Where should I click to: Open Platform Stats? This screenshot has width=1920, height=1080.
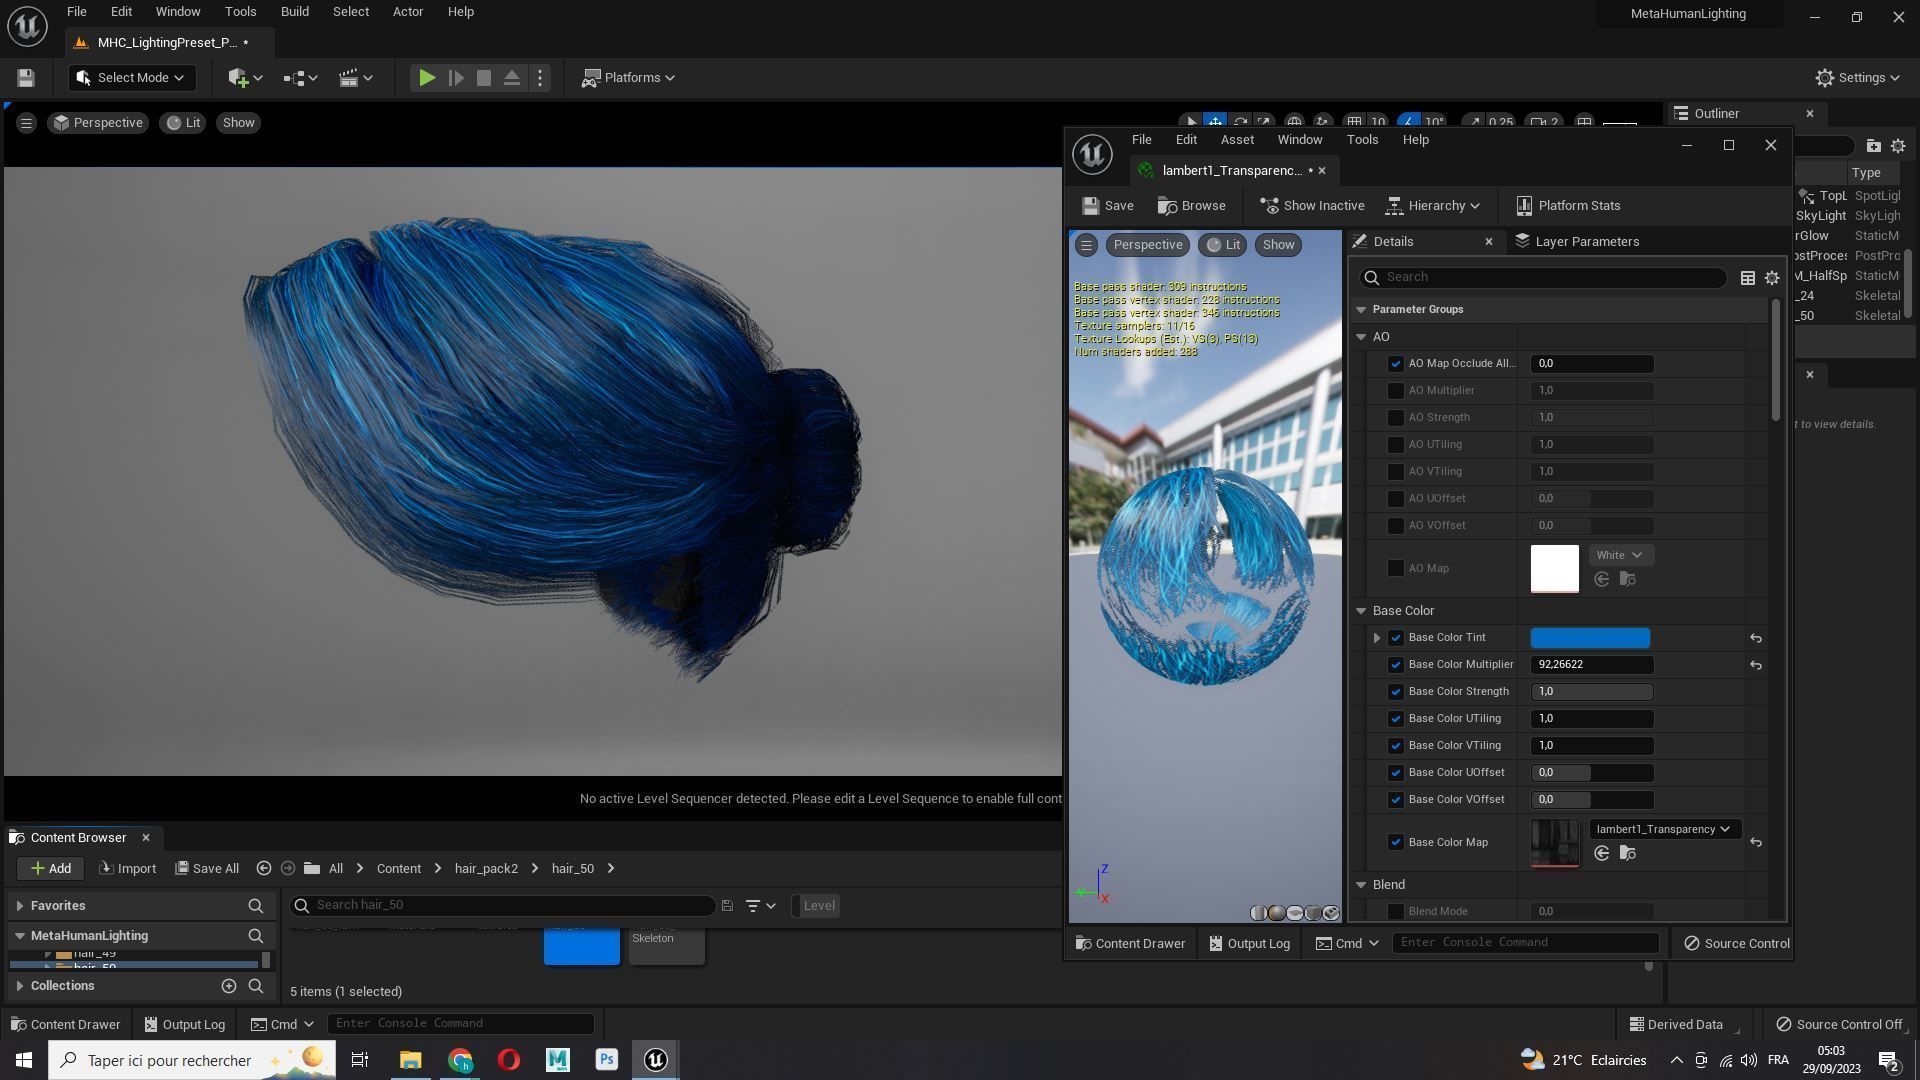(1568, 206)
